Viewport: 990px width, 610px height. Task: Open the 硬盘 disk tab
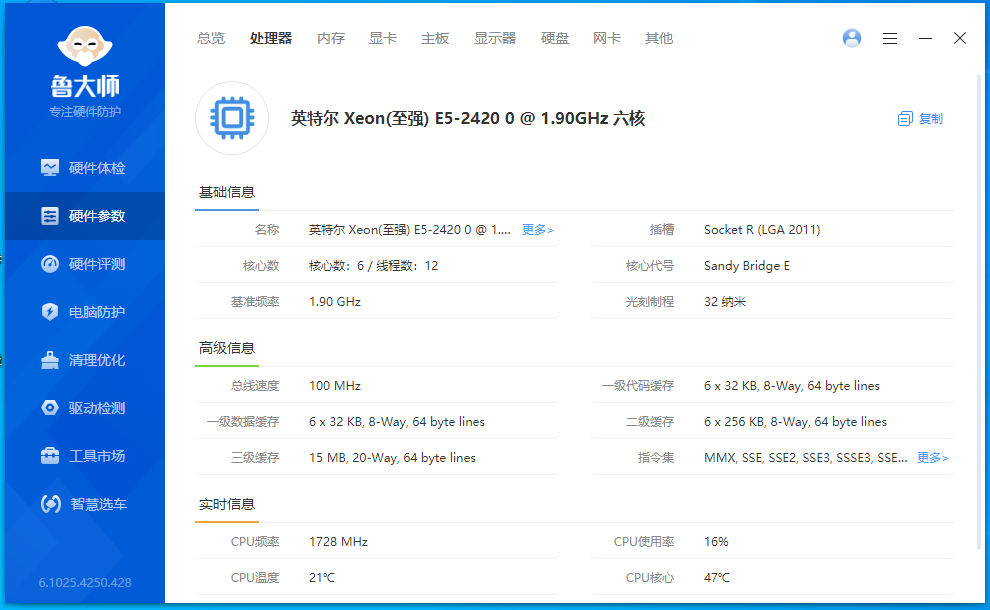(x=555, y=39)
